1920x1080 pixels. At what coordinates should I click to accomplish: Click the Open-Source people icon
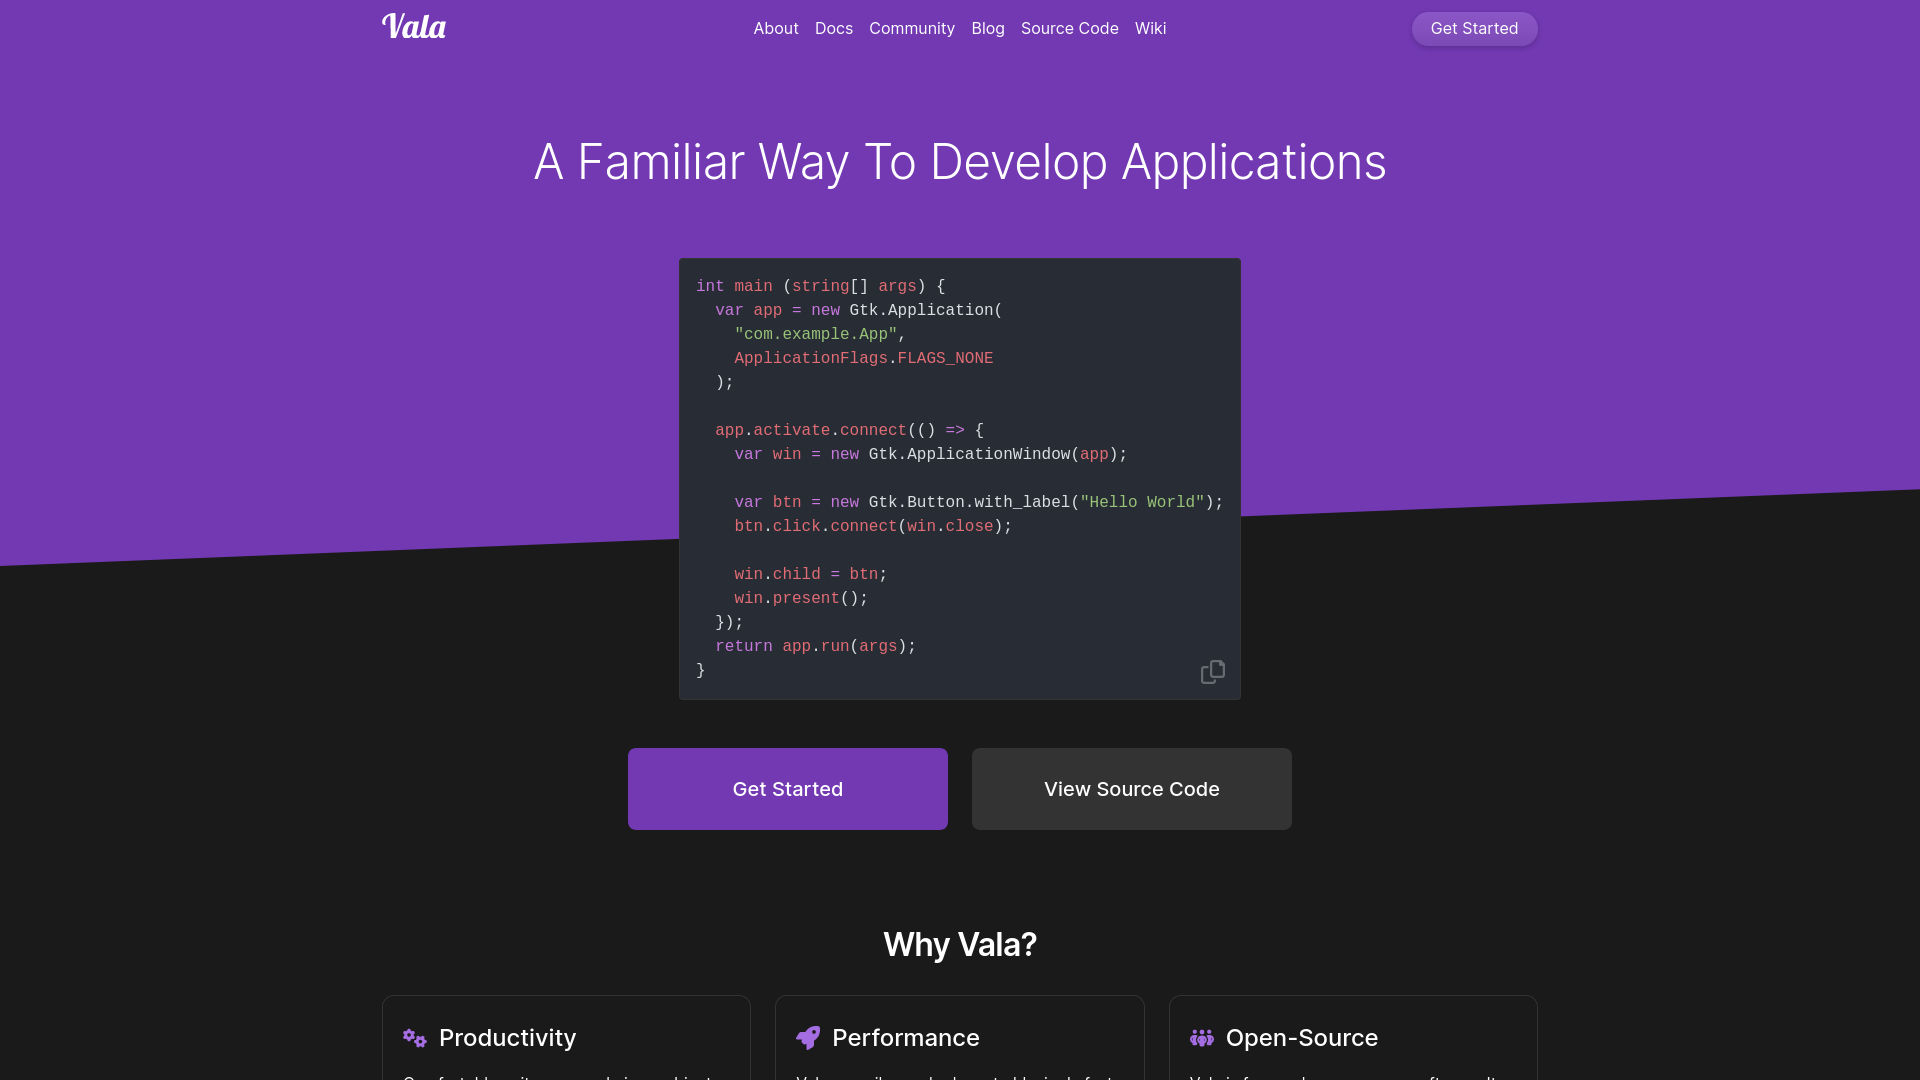tap(1202, 1038)
